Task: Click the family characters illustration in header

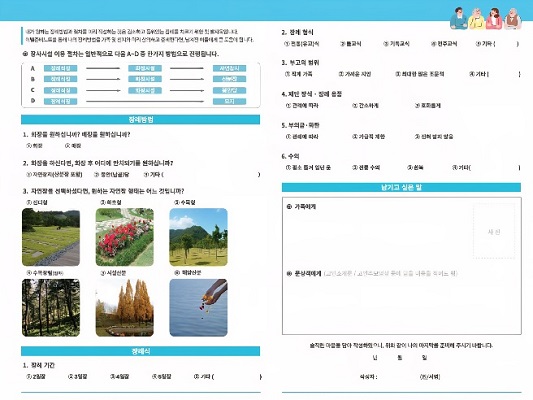Action: (486, 19)
